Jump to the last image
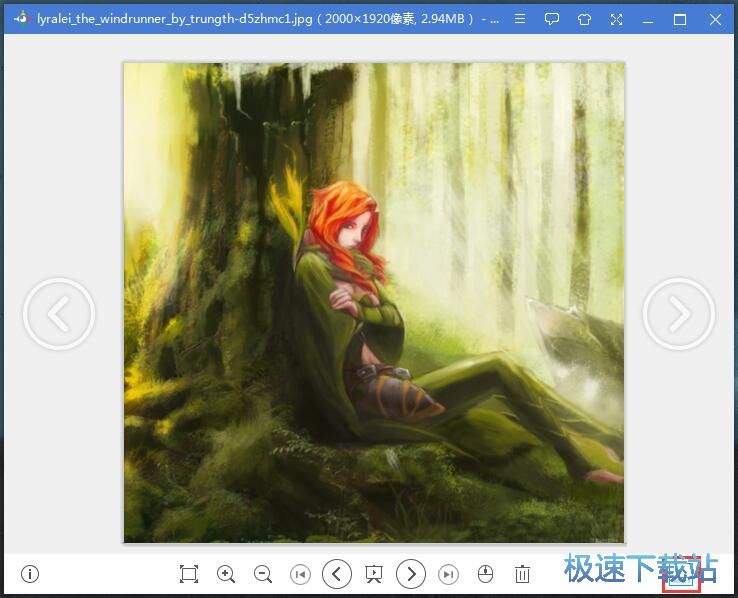Image resolution: width=738 pixels, height=598 pixels. point(449,574)
